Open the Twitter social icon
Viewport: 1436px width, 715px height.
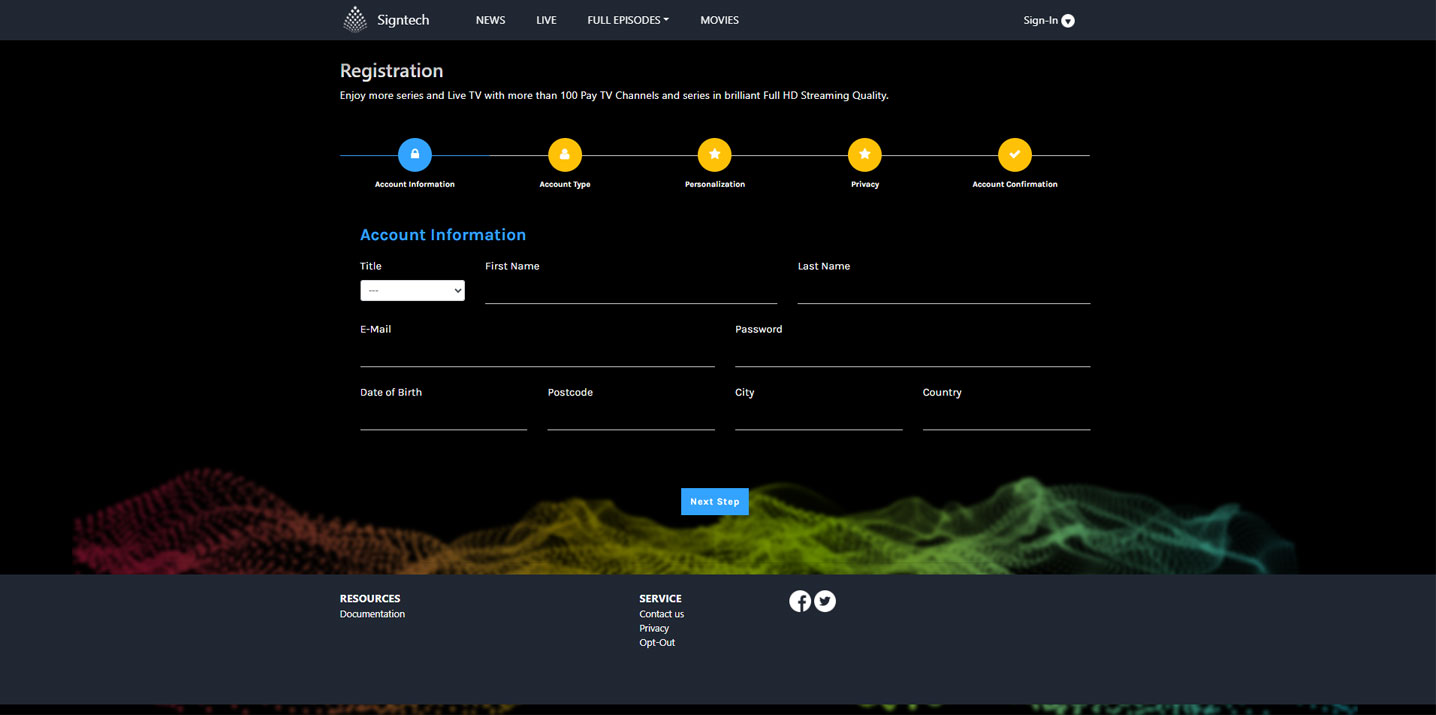pyautogui.click(x=825, y=601)
